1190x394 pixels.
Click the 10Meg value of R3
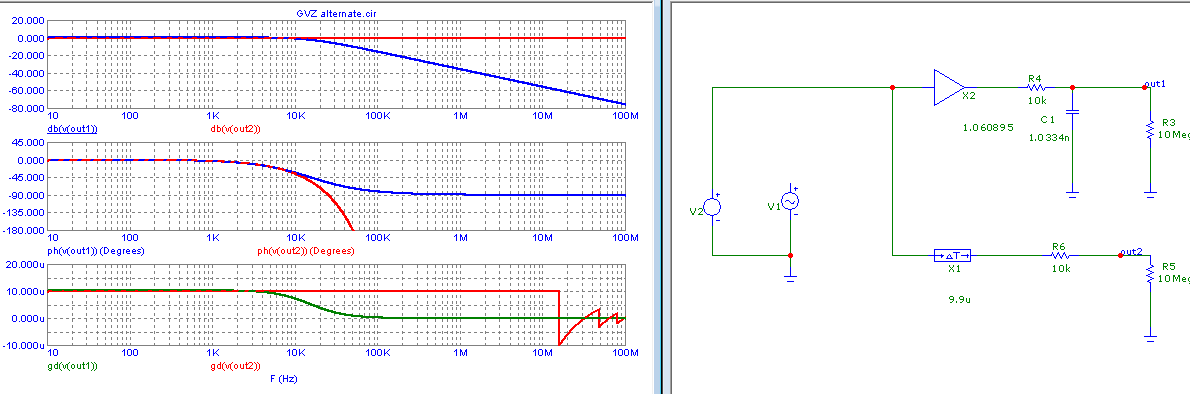click(x=1173, y=135)
